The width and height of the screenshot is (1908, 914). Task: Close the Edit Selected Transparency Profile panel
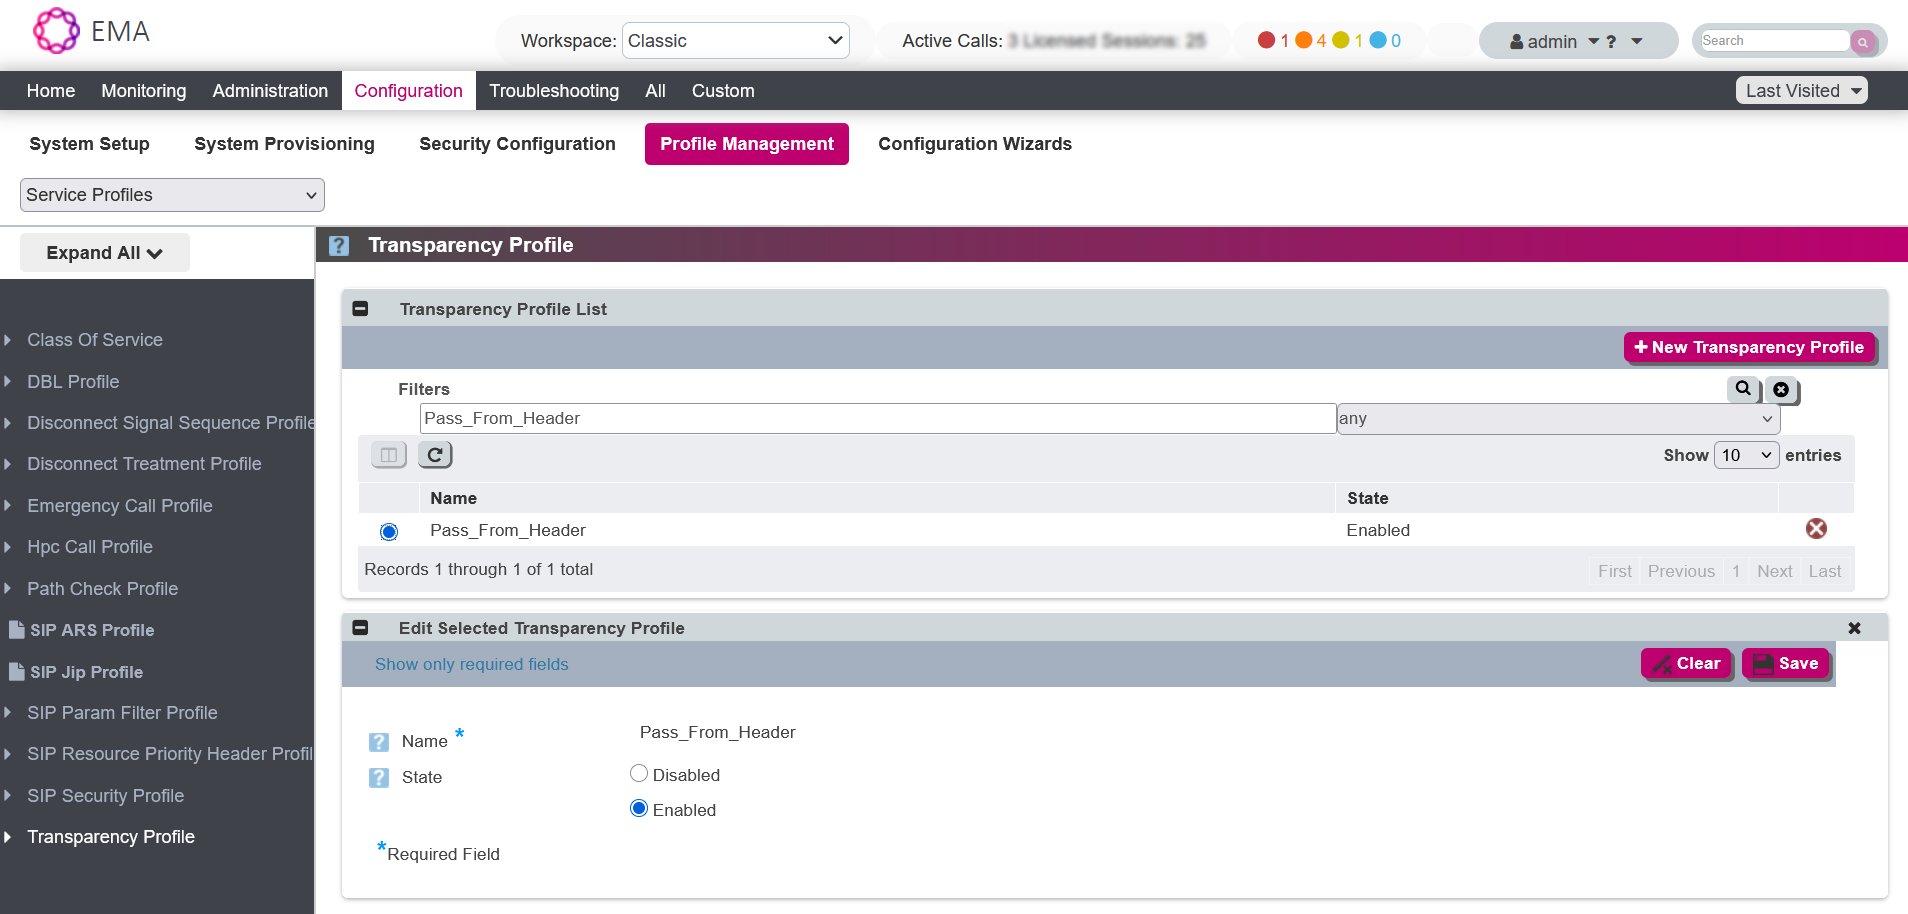(x=1854, y=628)
